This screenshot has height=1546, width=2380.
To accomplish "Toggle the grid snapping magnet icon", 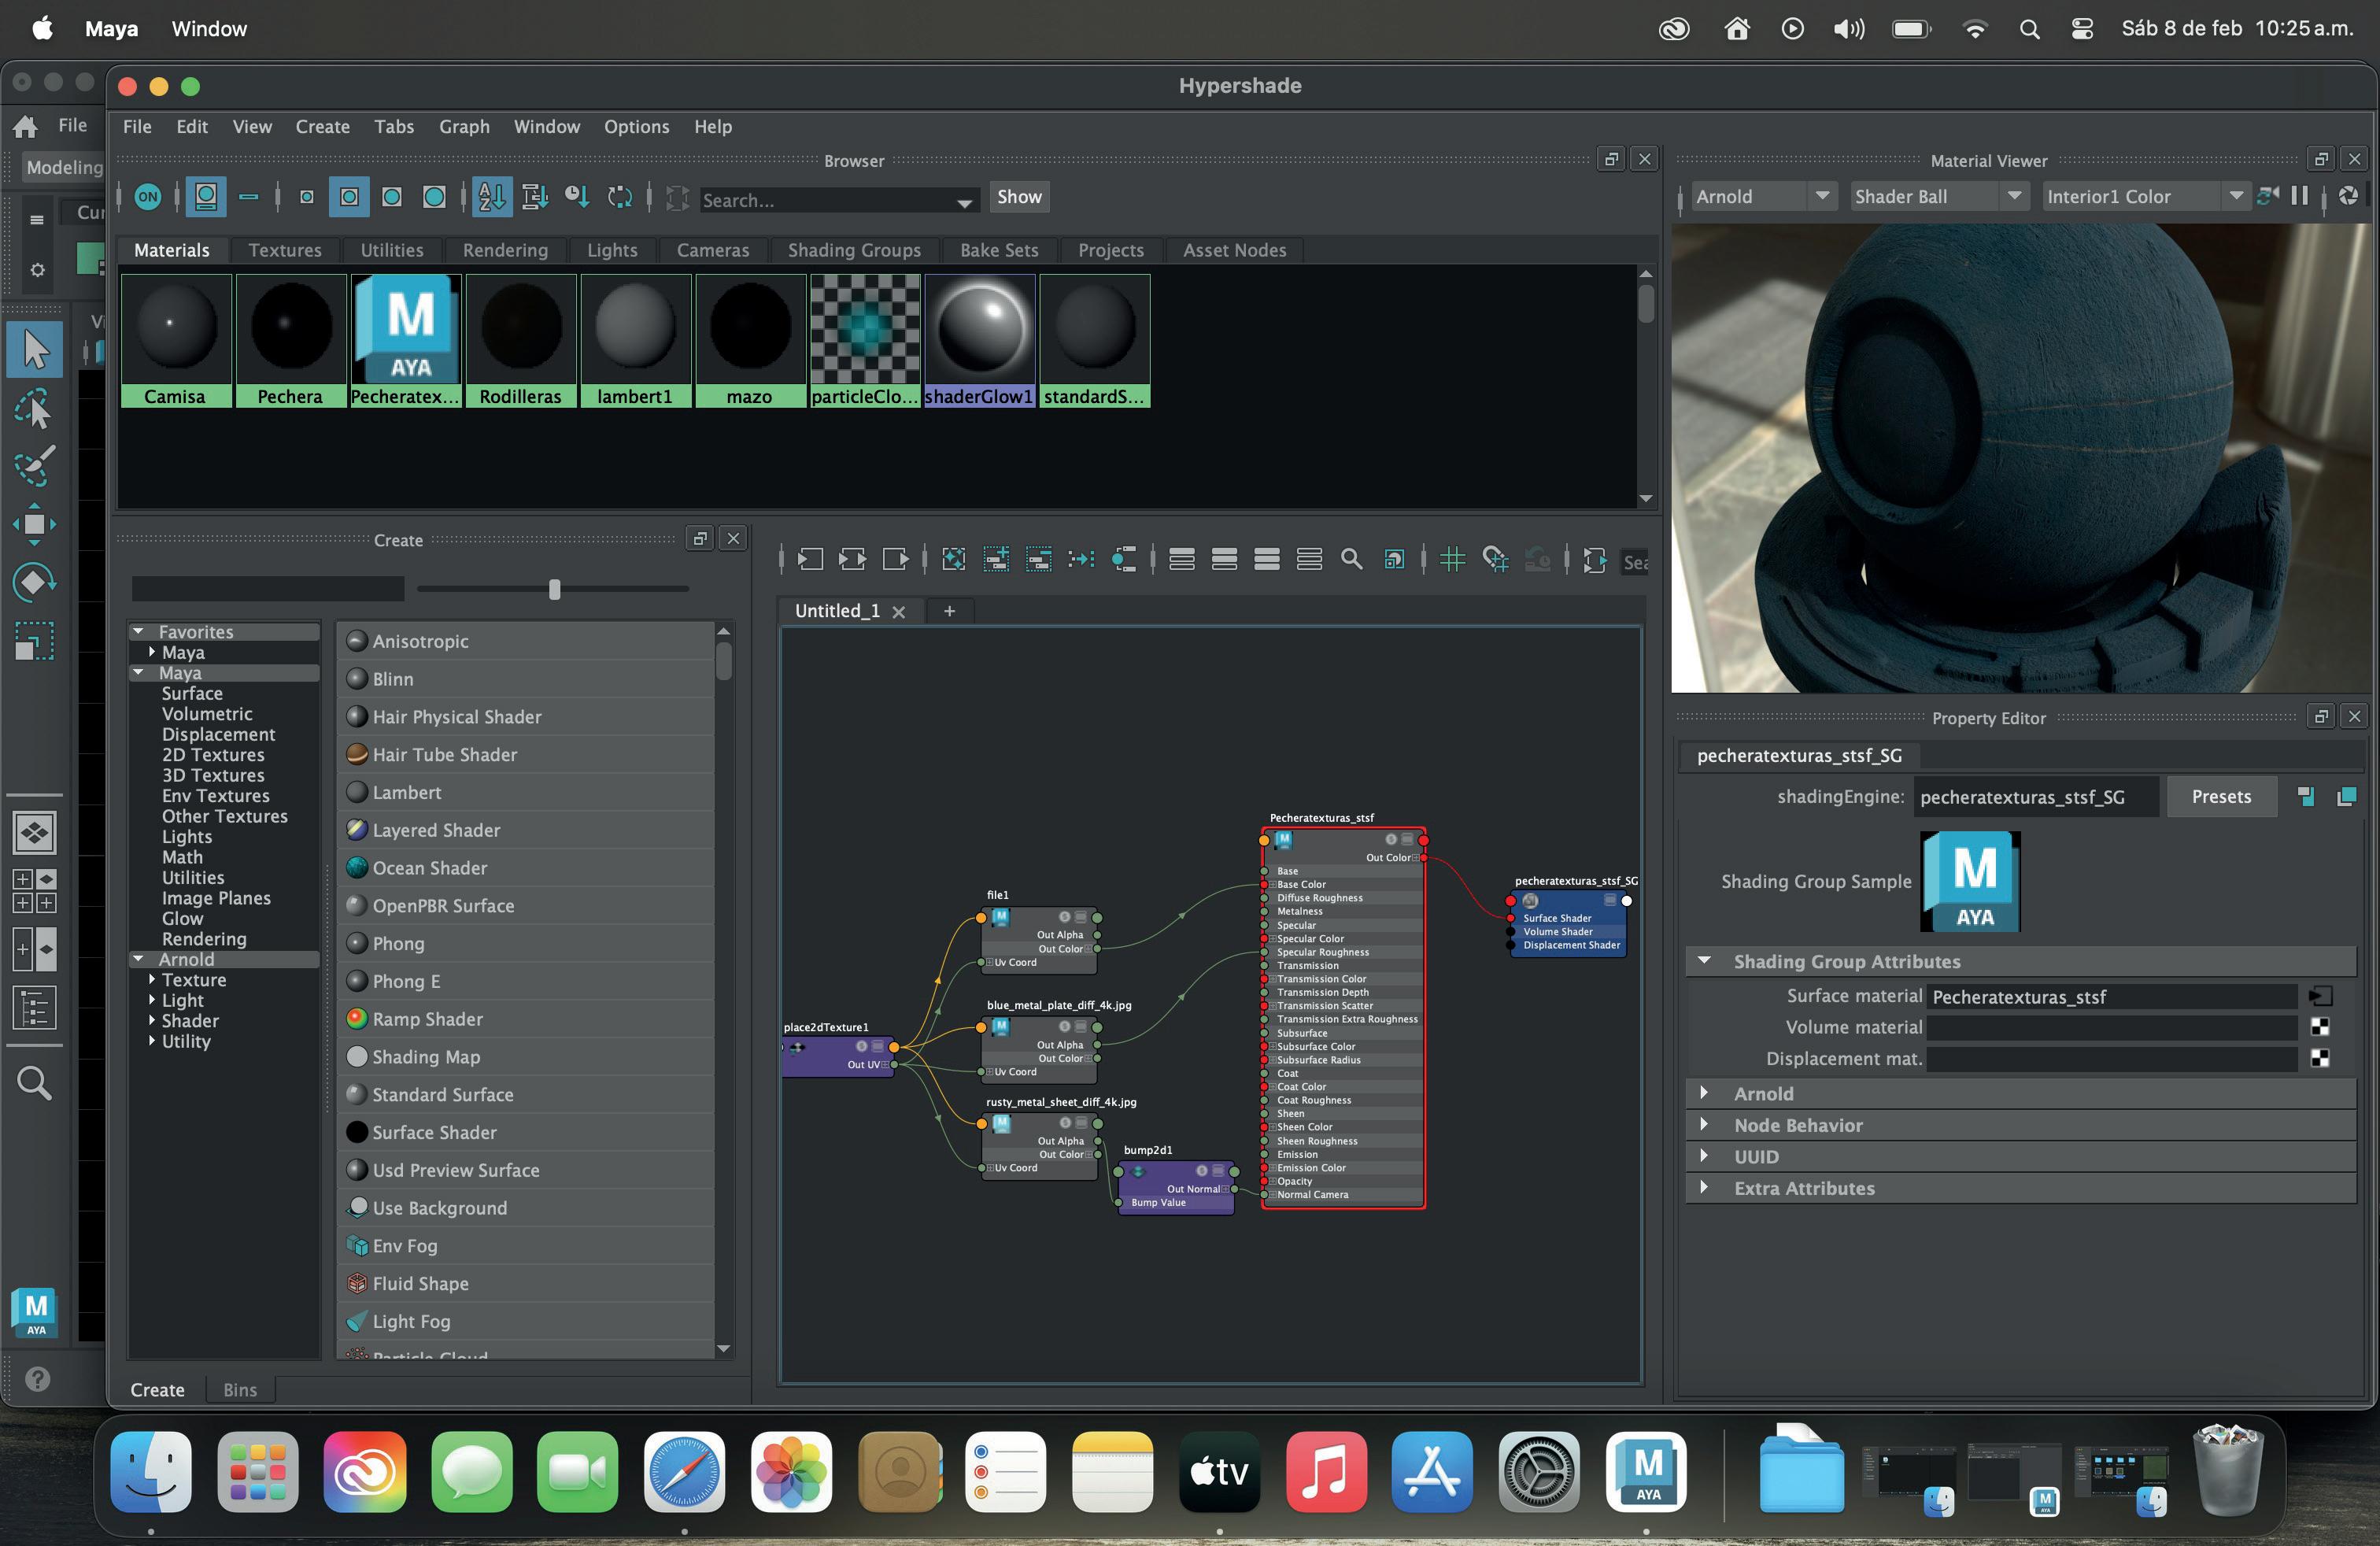I will point(1495,560).
